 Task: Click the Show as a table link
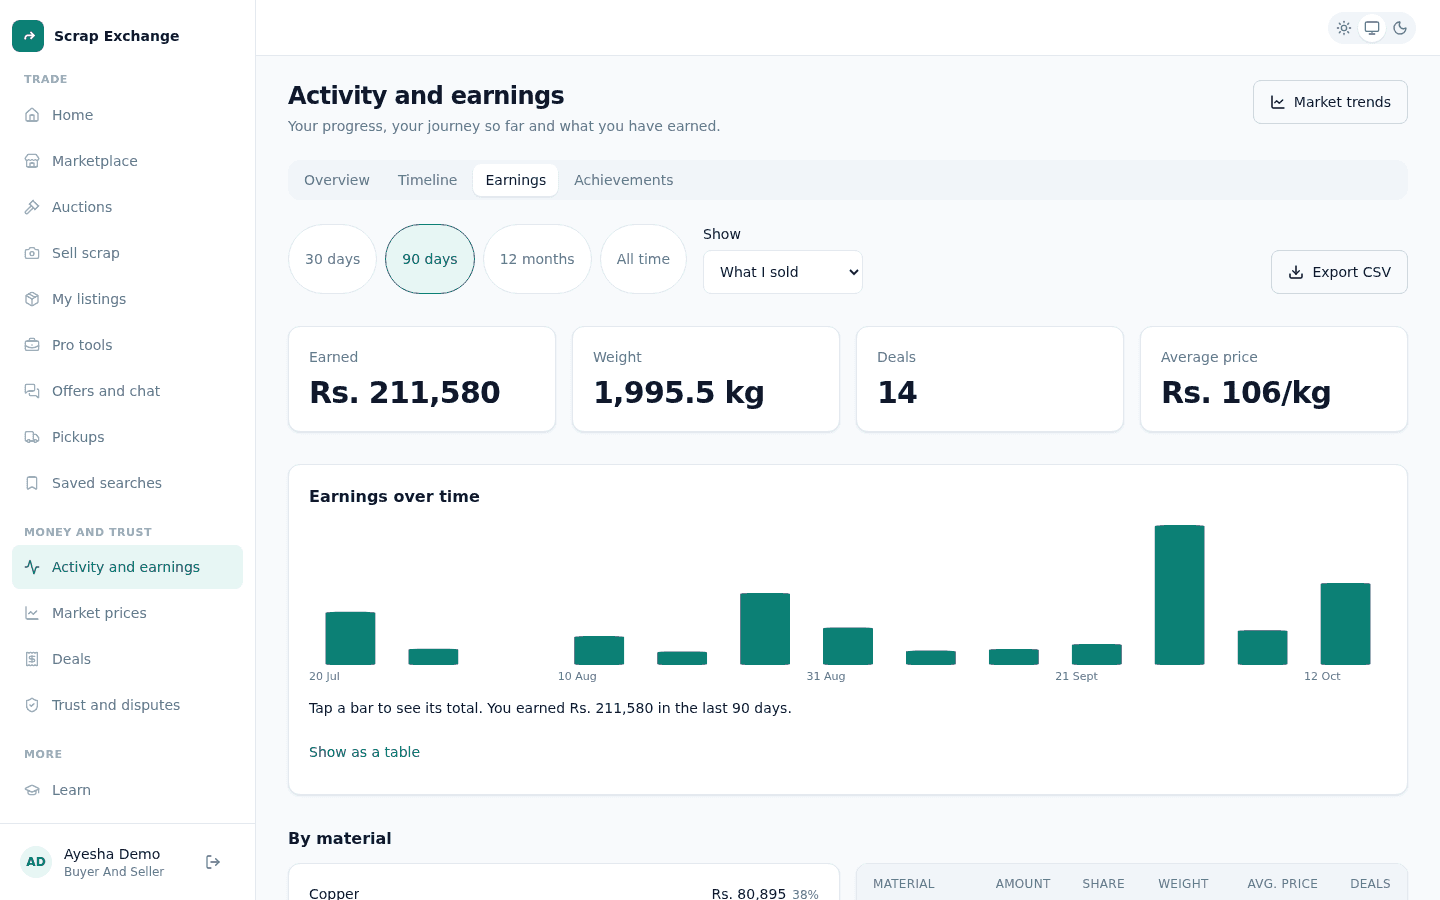click(364, 752)
